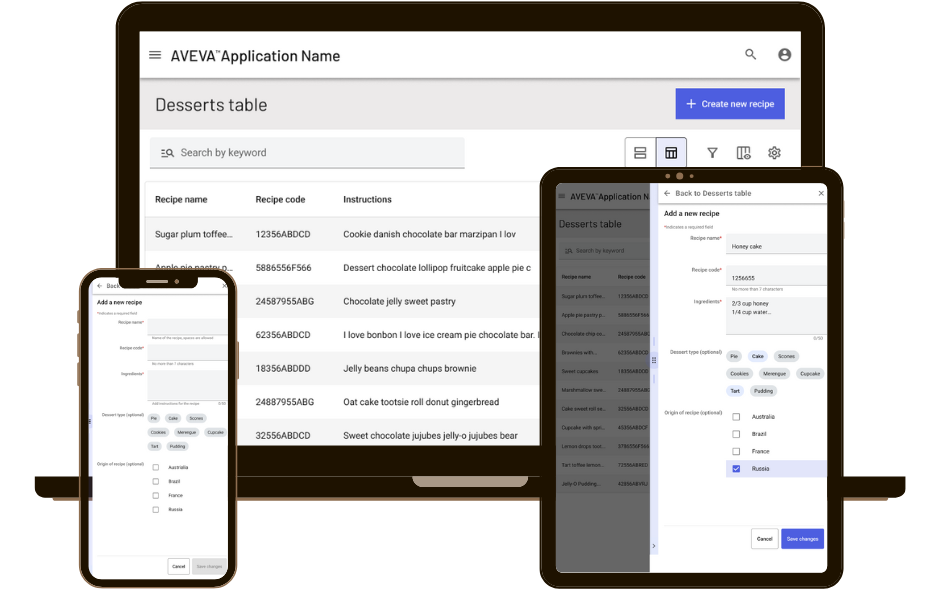940x591 pixels.
Task: Click Cancel on the phone form
Action: point(179,566)
